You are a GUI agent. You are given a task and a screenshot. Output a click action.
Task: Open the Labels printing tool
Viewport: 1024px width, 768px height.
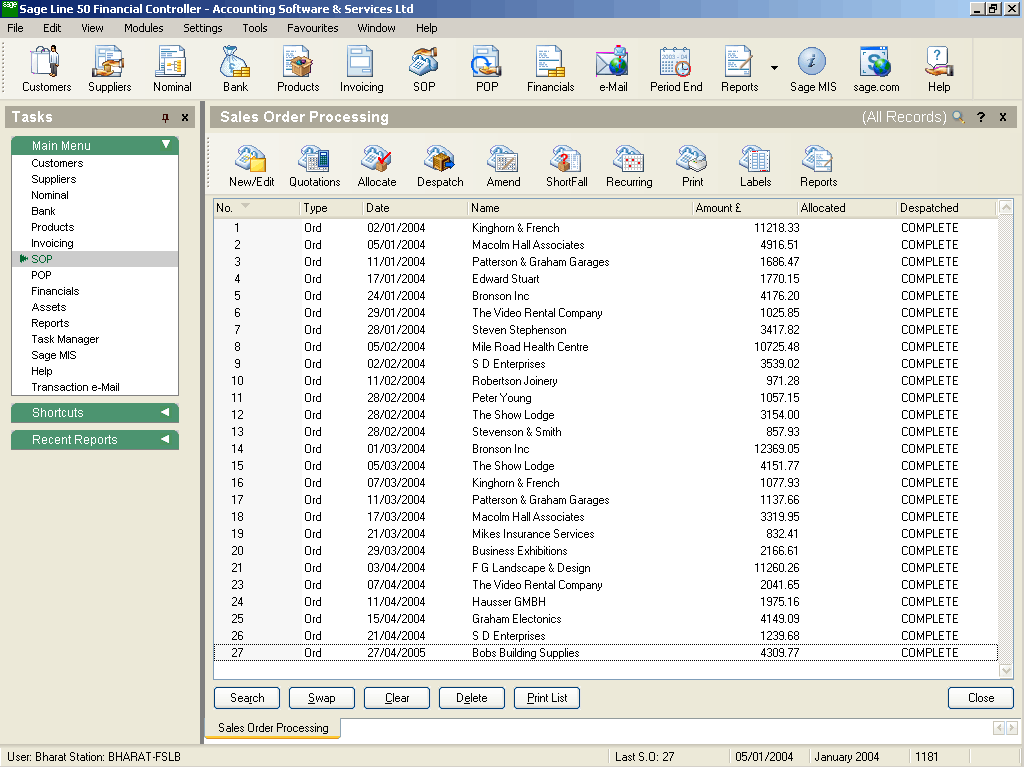tap(755, 165)
